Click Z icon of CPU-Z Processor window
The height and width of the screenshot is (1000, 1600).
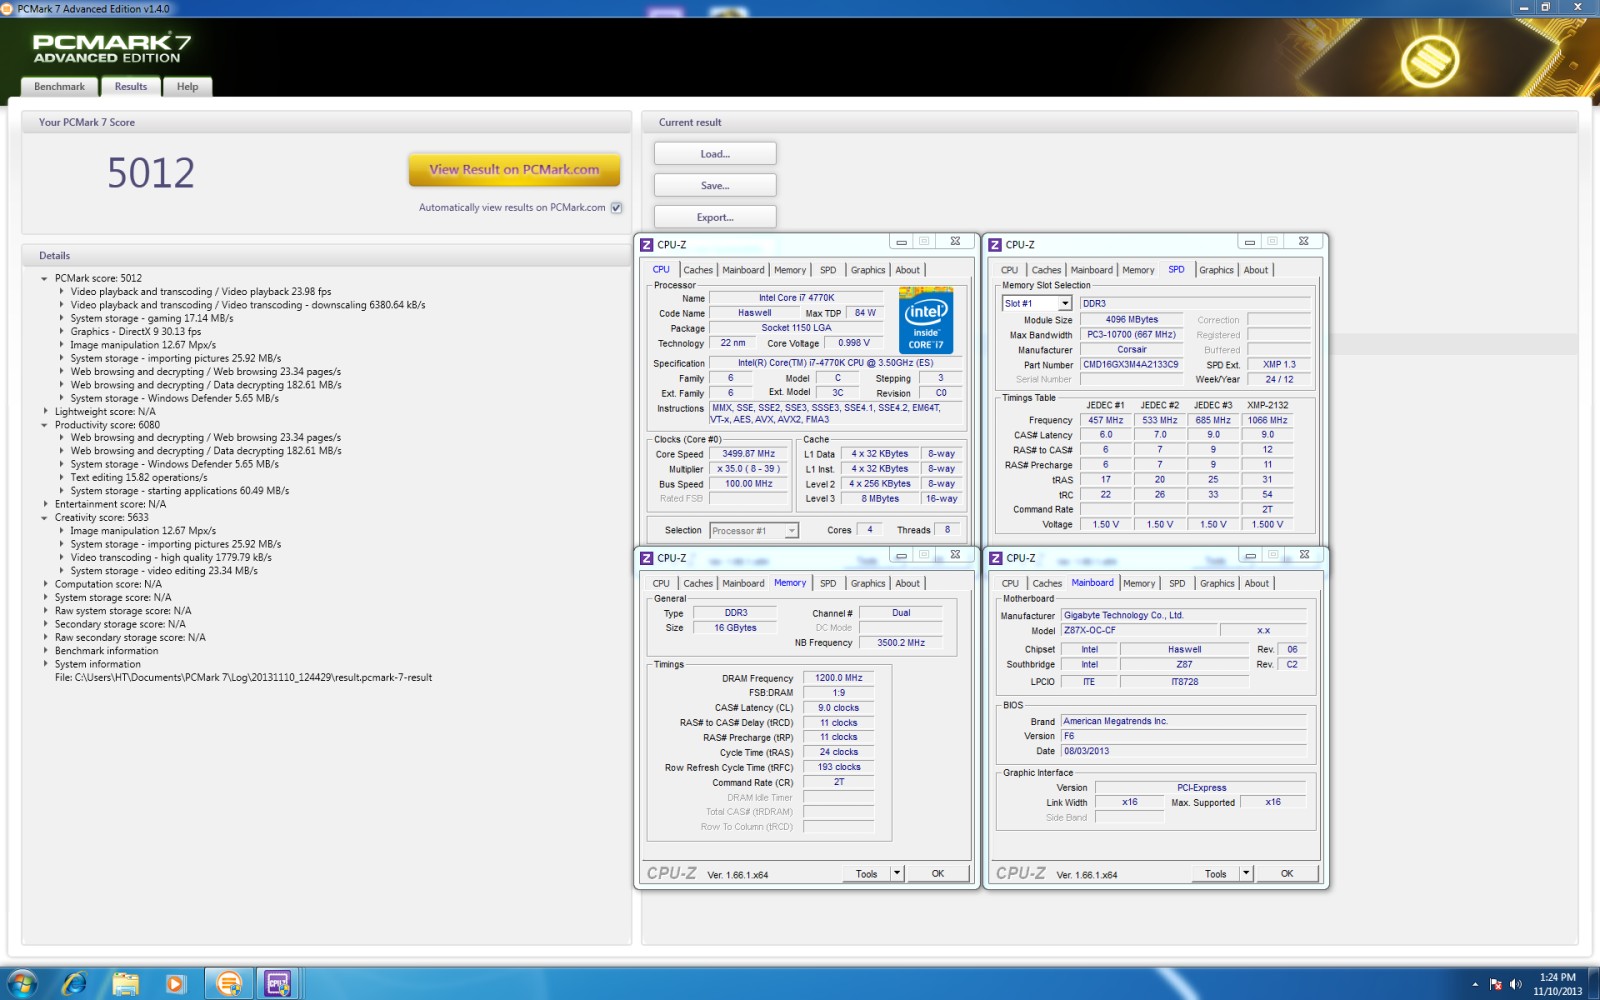click(647, 244)
